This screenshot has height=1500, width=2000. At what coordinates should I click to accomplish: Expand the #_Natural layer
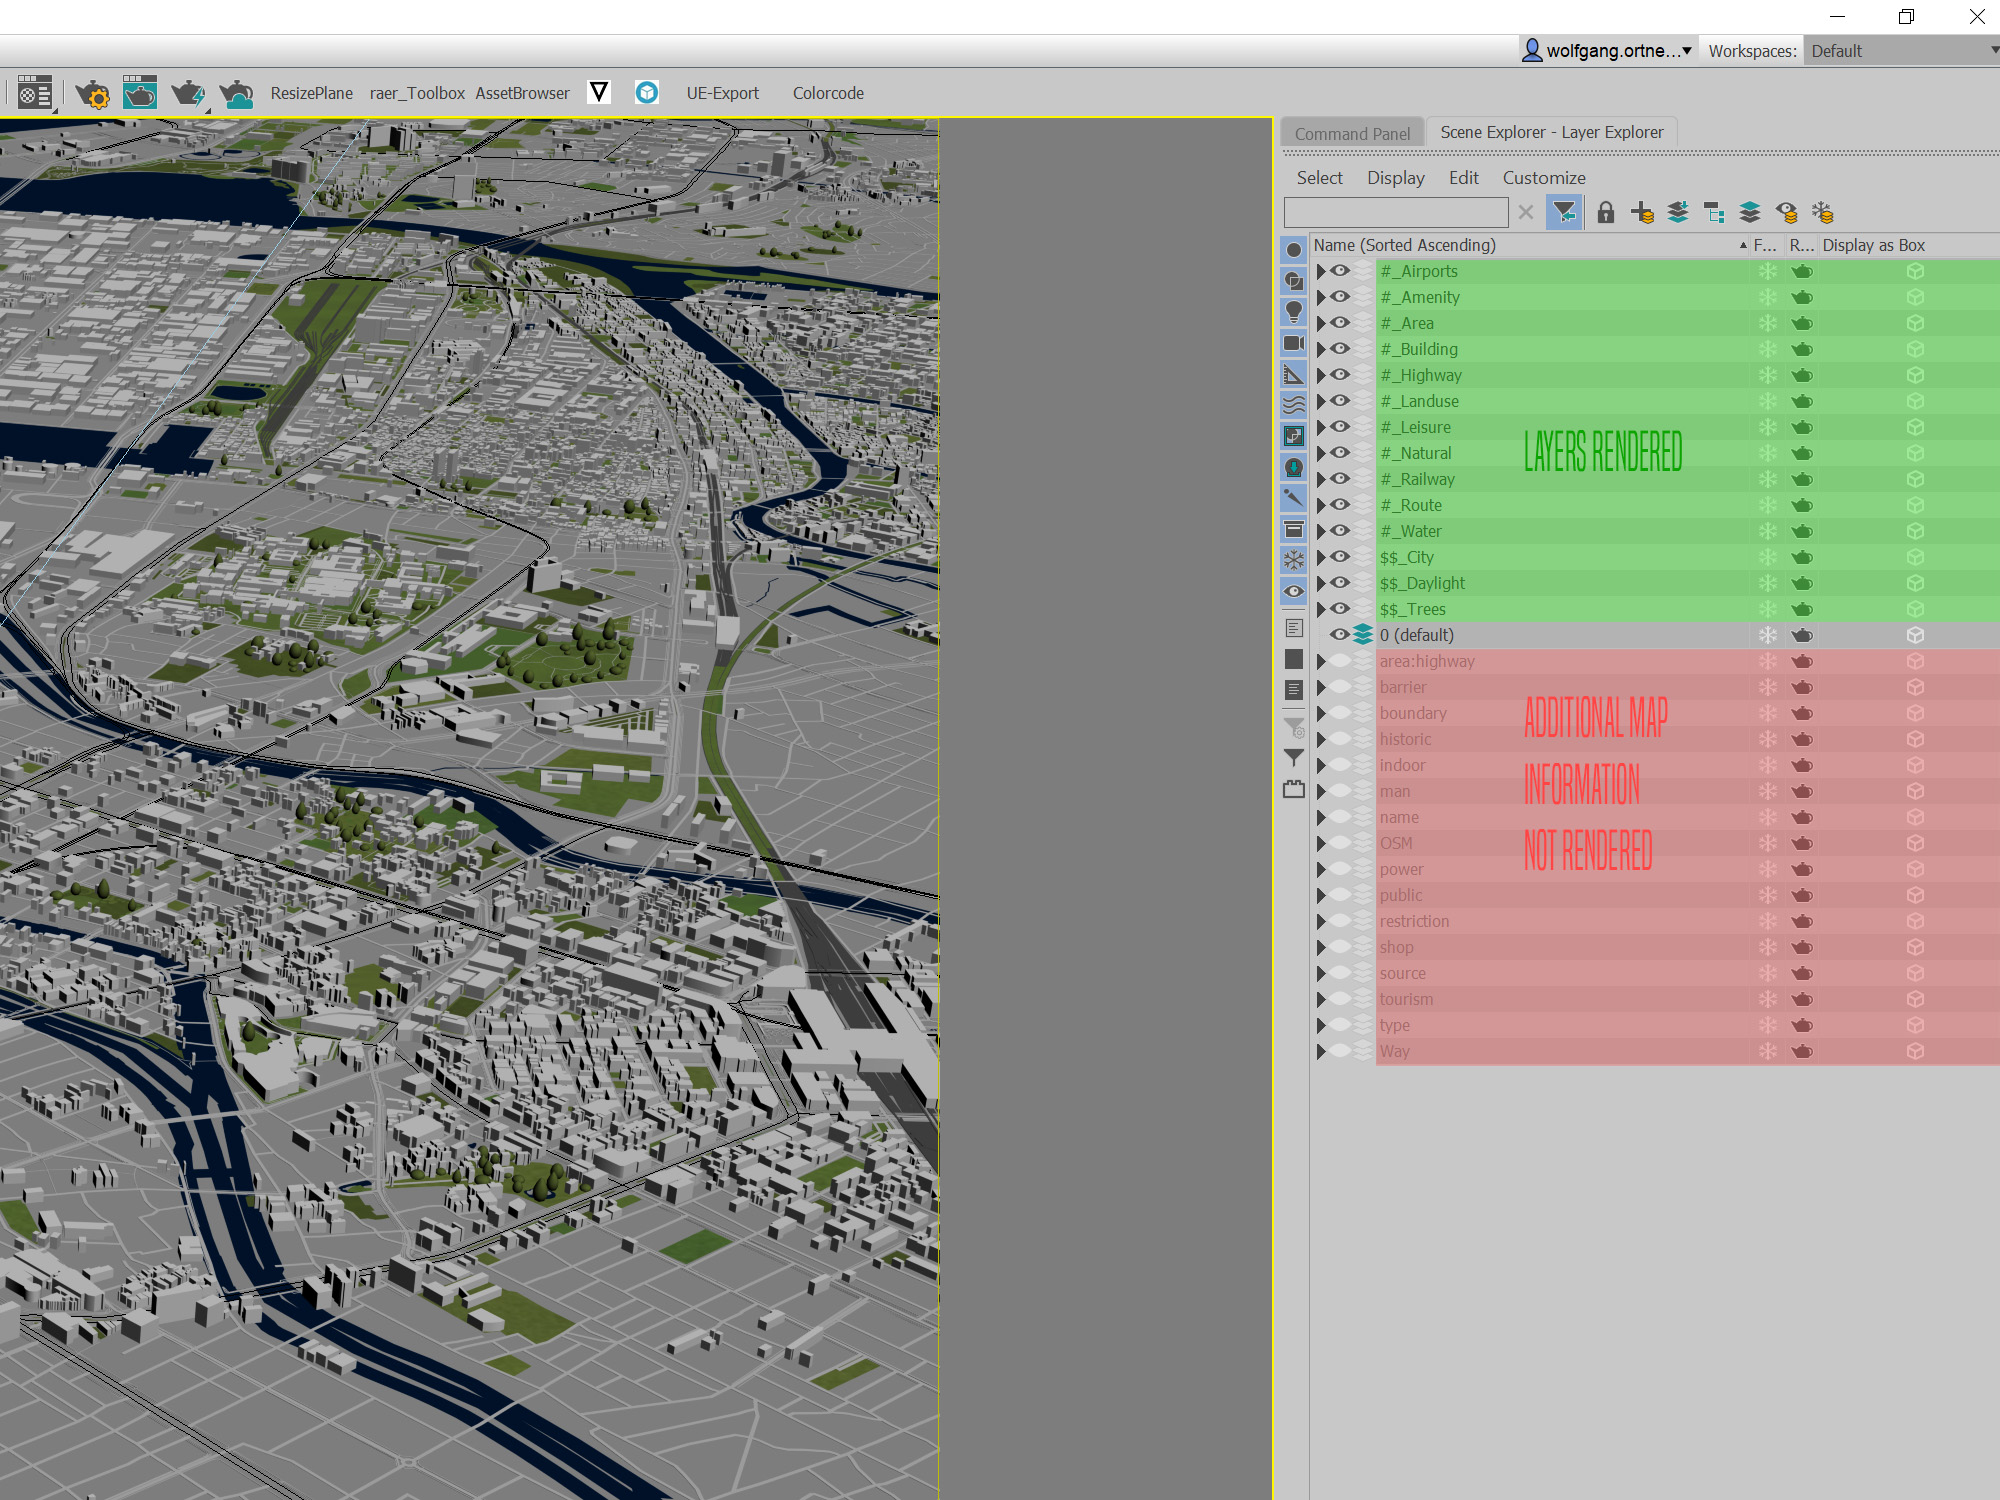click(x=1321, y=453)
